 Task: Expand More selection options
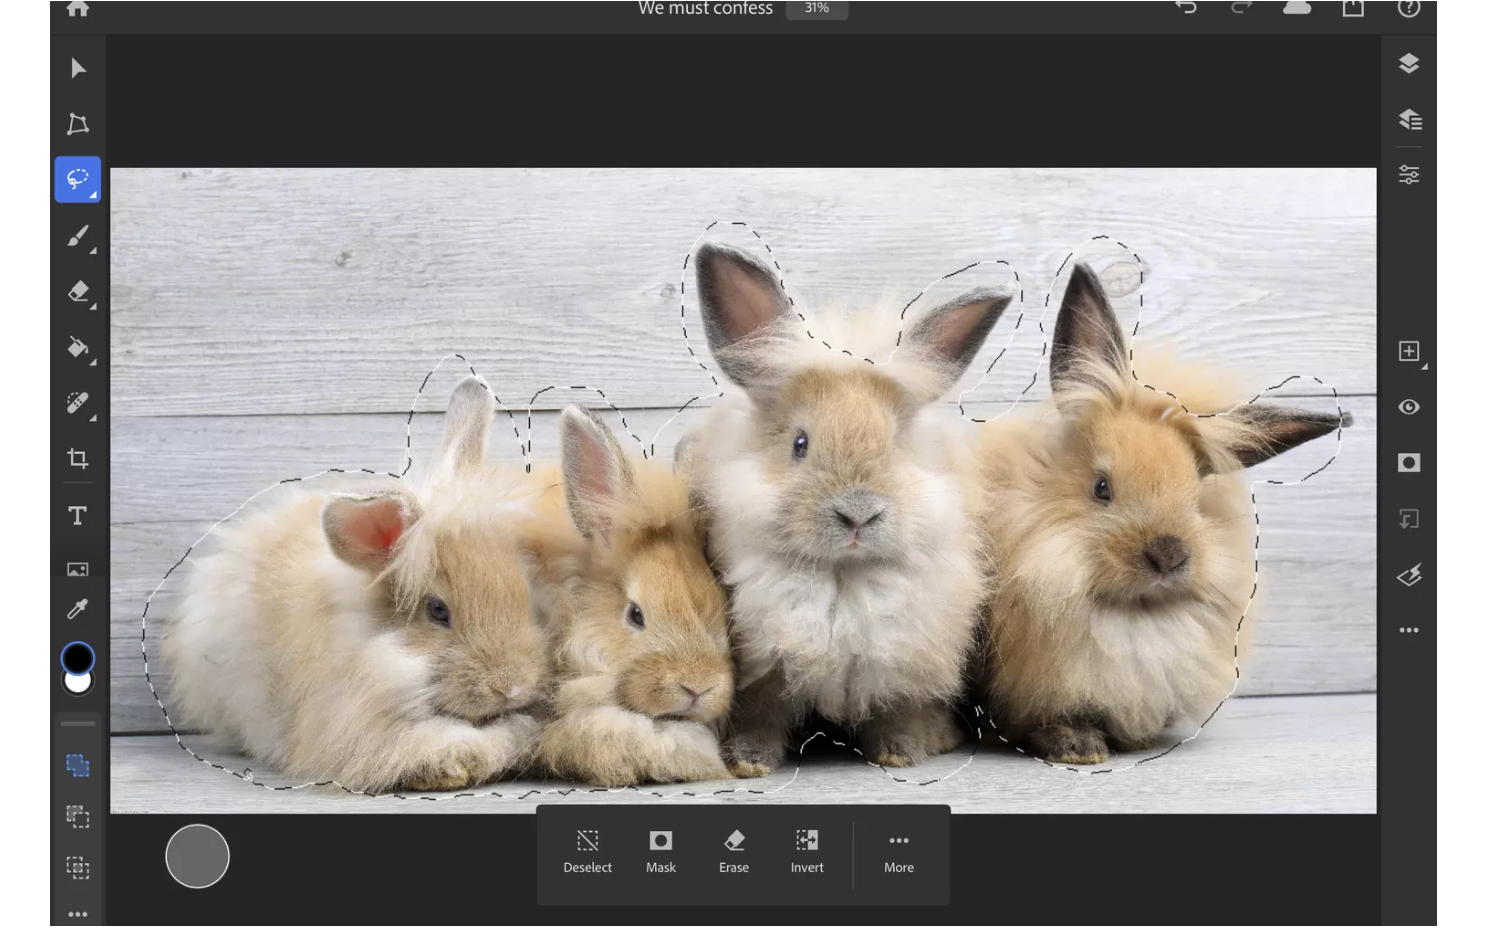(x=898, y=851)
